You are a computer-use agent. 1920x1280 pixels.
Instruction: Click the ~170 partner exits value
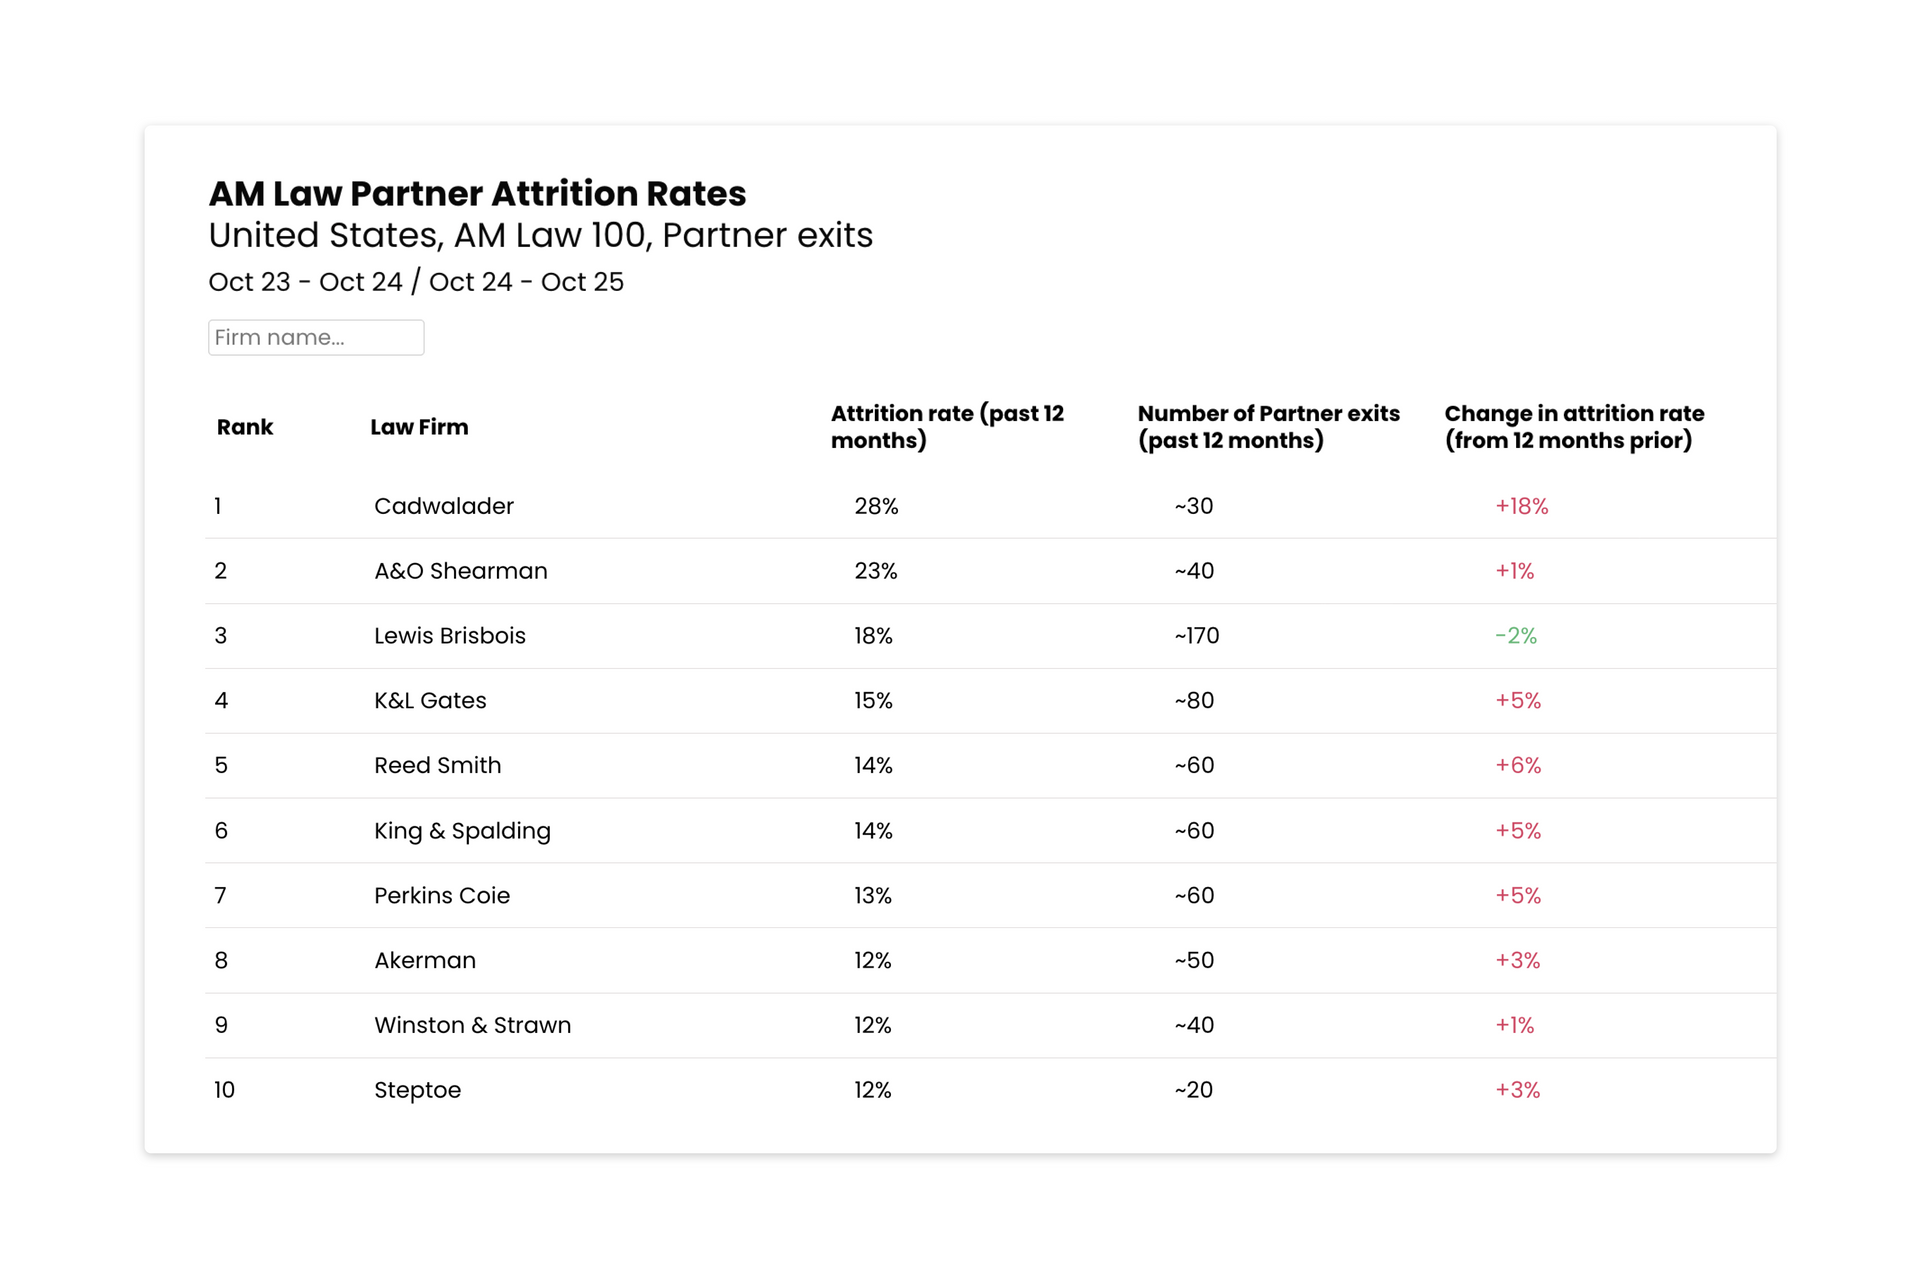point(1192,635)
